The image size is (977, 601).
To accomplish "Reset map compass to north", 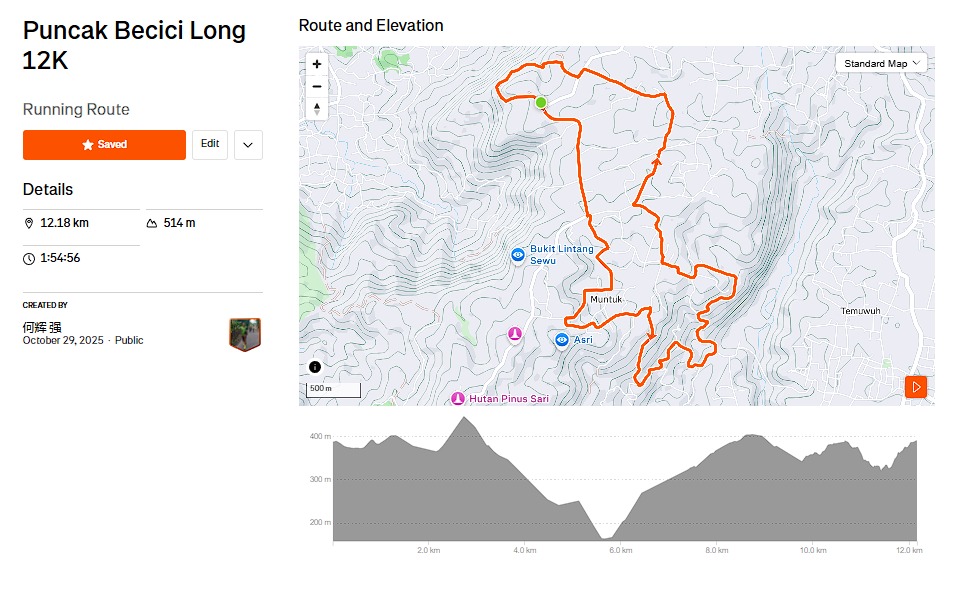I will click(x=317, y=108).
